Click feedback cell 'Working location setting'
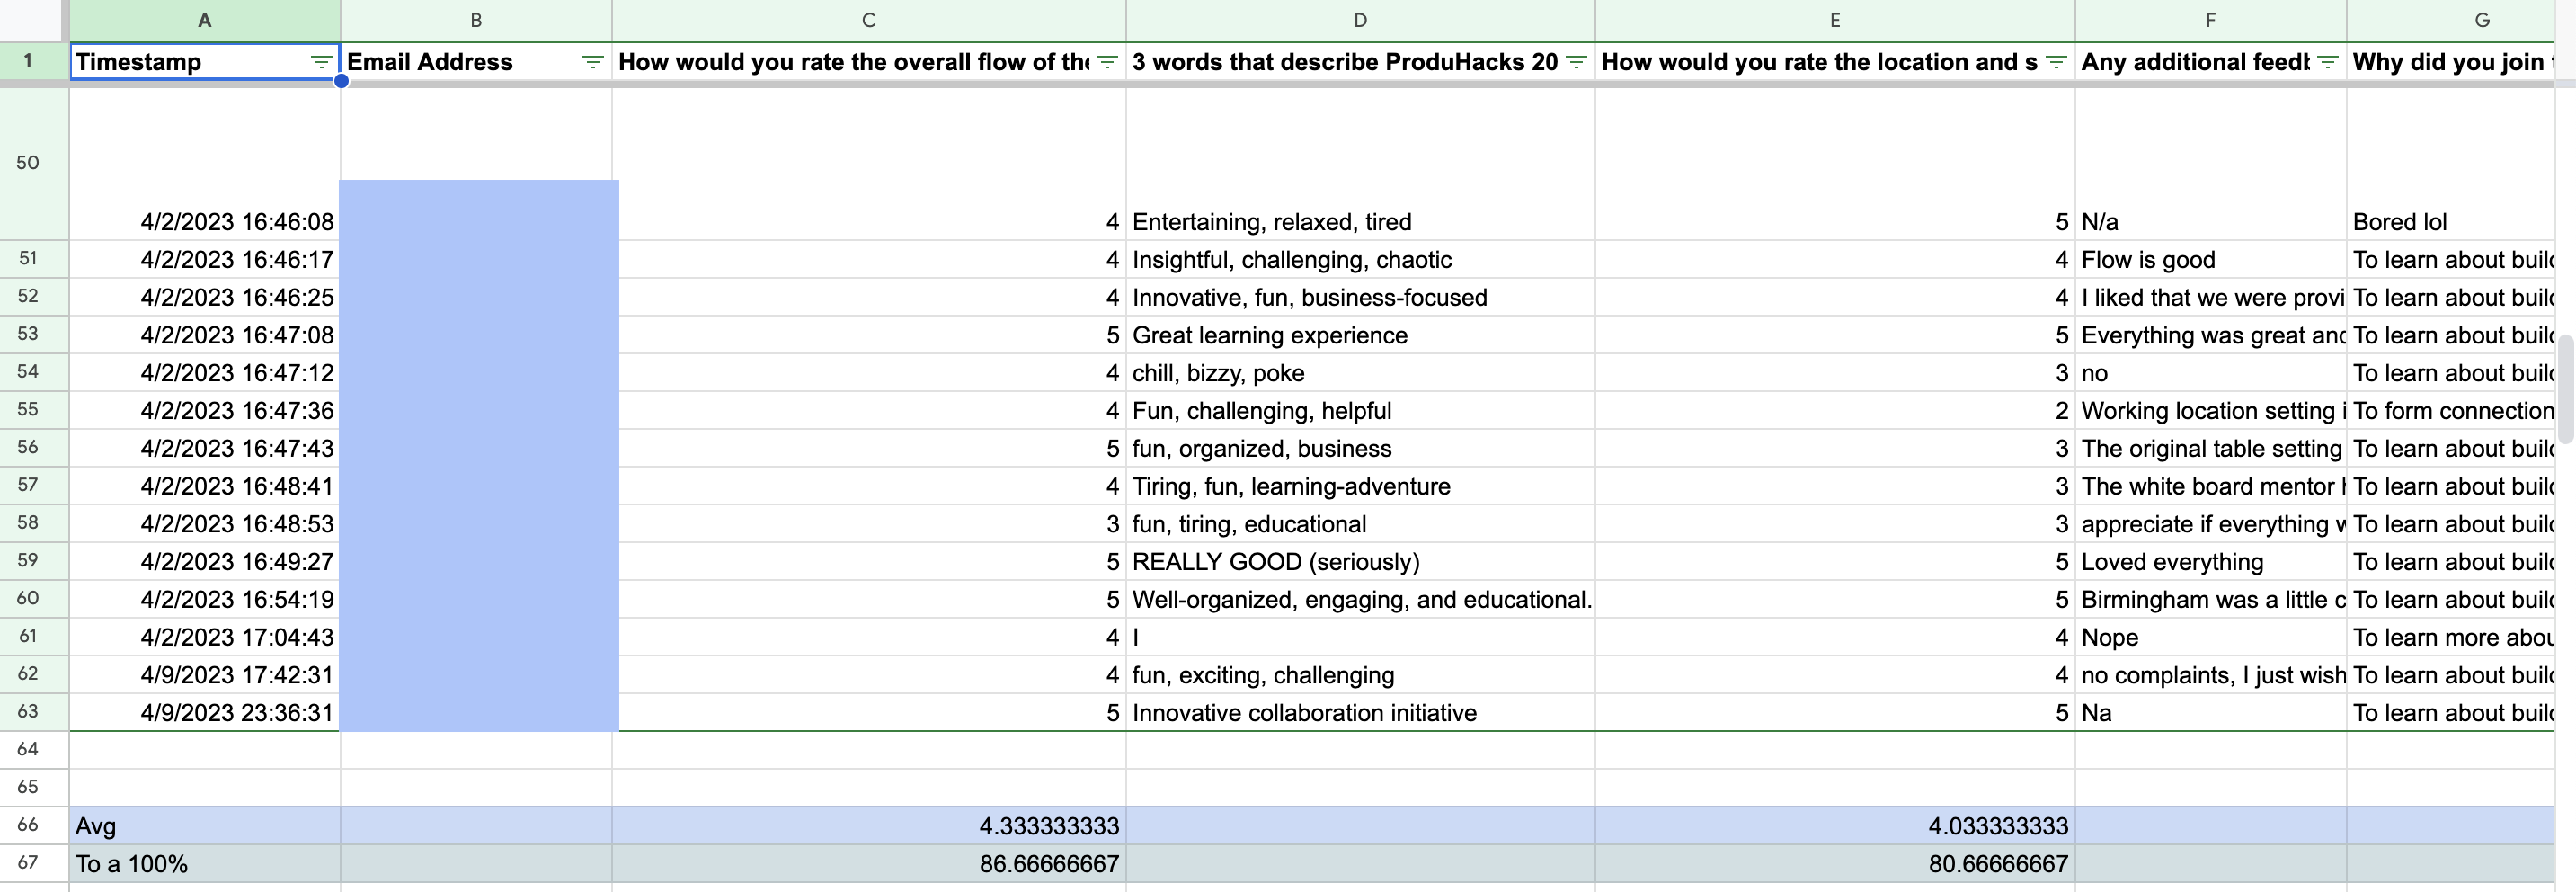2576x892 pixels. (2211, 411)
